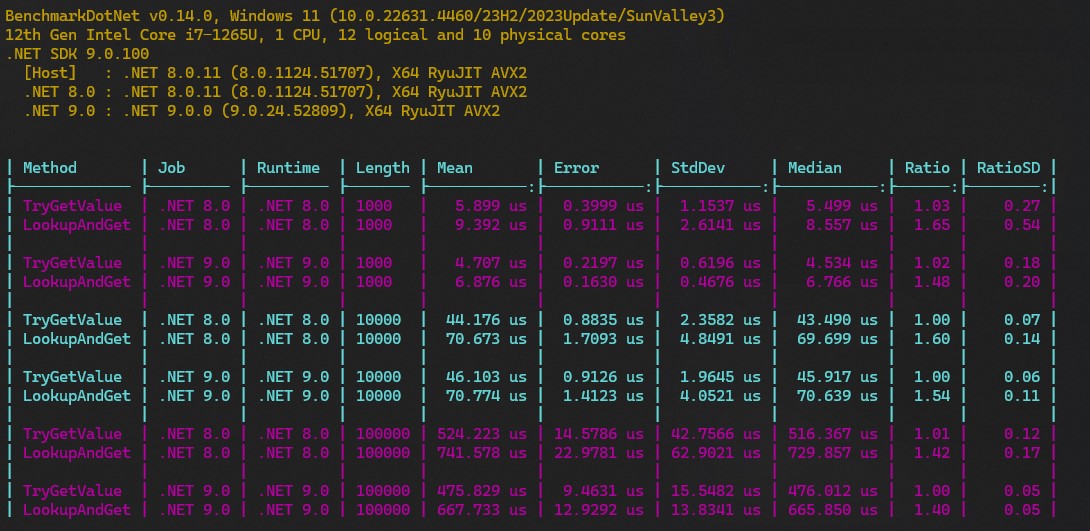The width and height of the screenshot is (1090, 531).
Task: Click the .NET 9.0.0 (9.0.24.52809) line
Action: (261, 111)
